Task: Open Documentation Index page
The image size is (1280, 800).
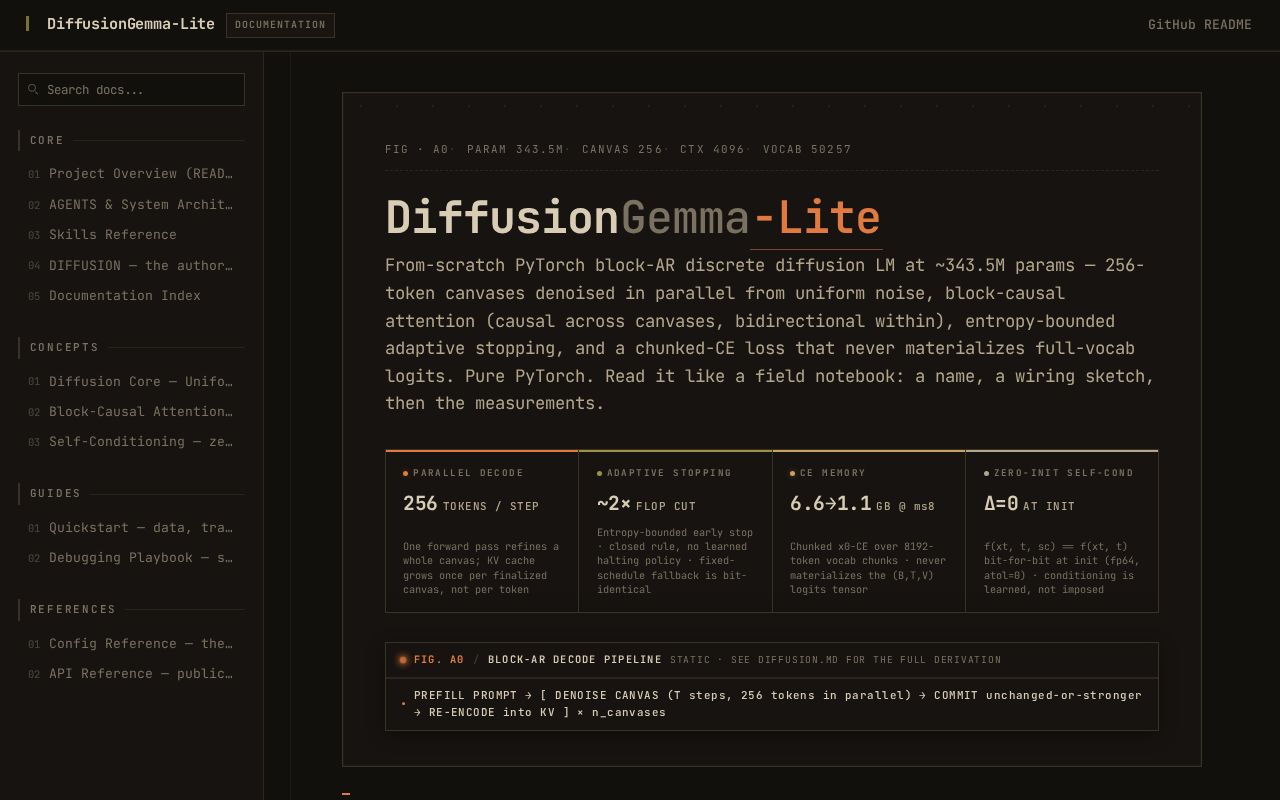Action: (x=131, y=296)
